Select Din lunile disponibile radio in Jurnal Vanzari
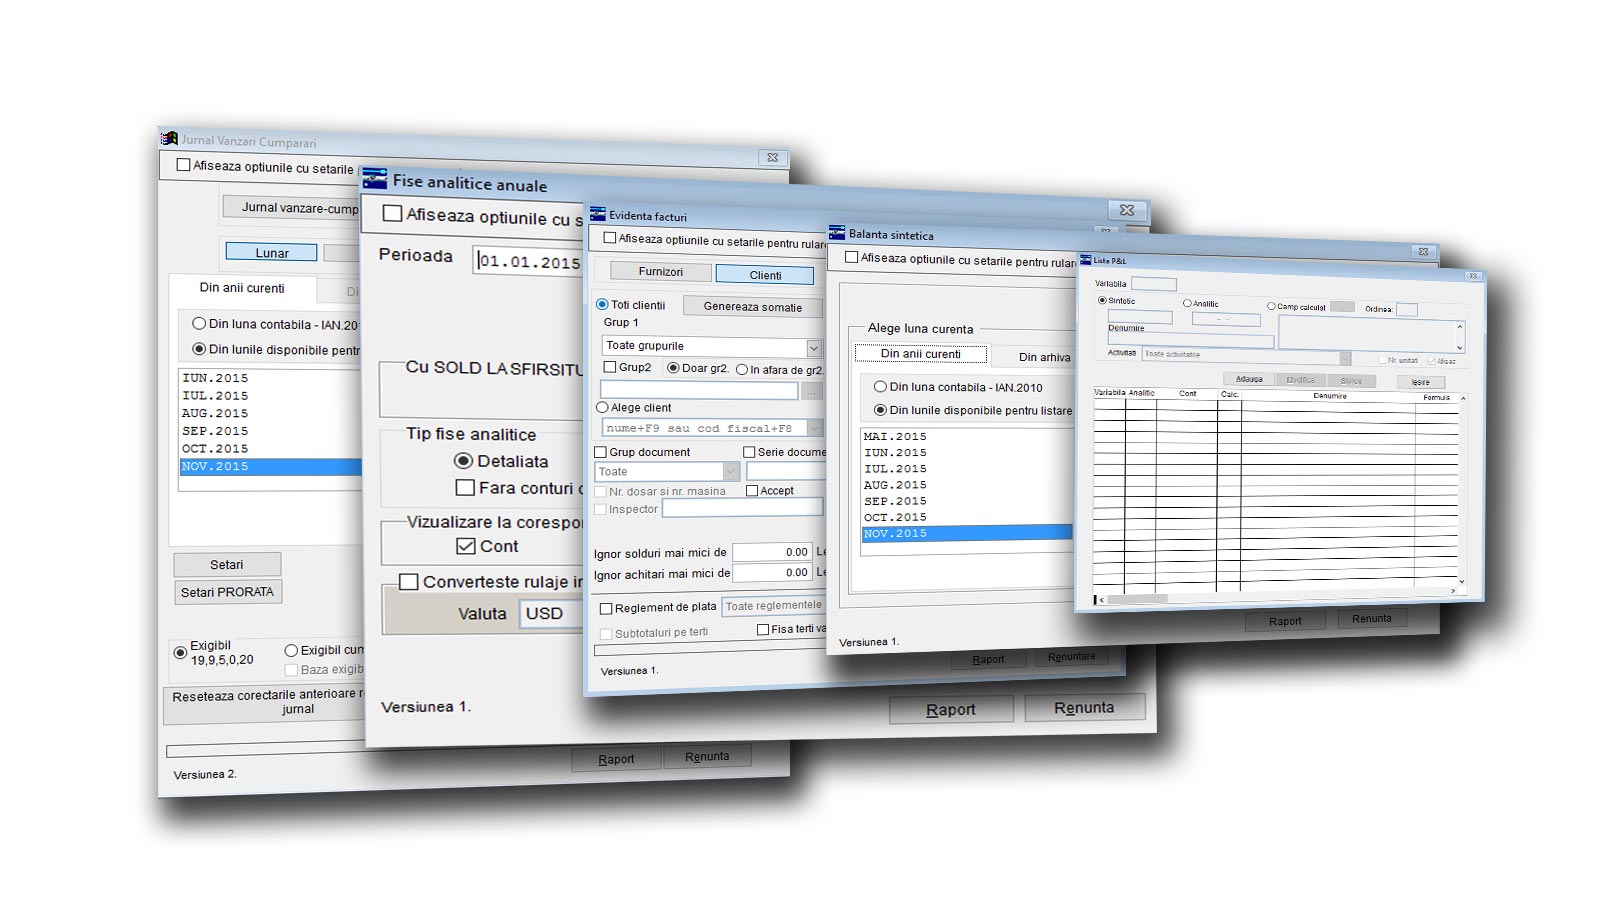Screen dimensions: 1600x900 (199, 349)
